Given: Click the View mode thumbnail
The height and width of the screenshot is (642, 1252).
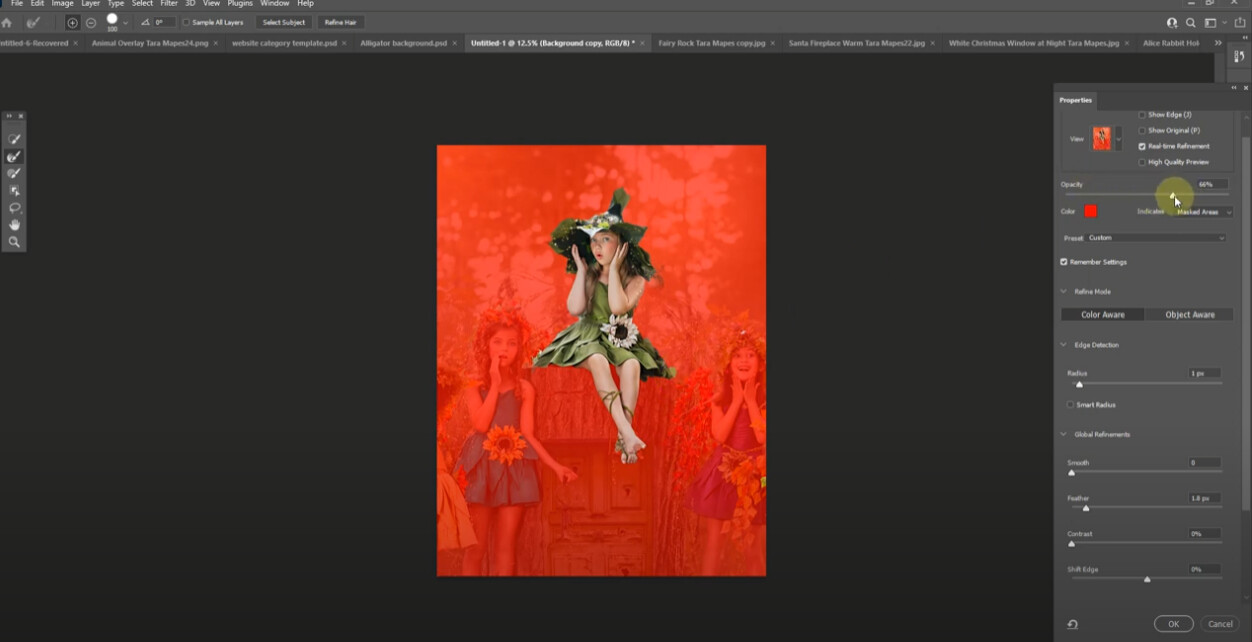Looking at the screenshot, I should (1104, 138).
